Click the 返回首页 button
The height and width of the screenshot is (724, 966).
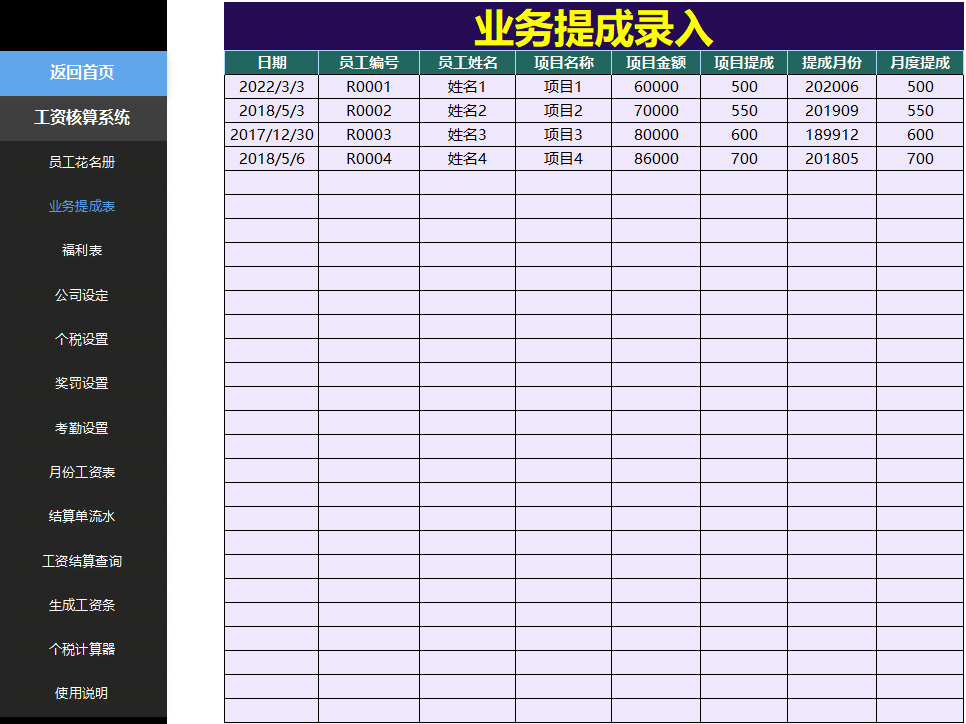click(83, 73)
